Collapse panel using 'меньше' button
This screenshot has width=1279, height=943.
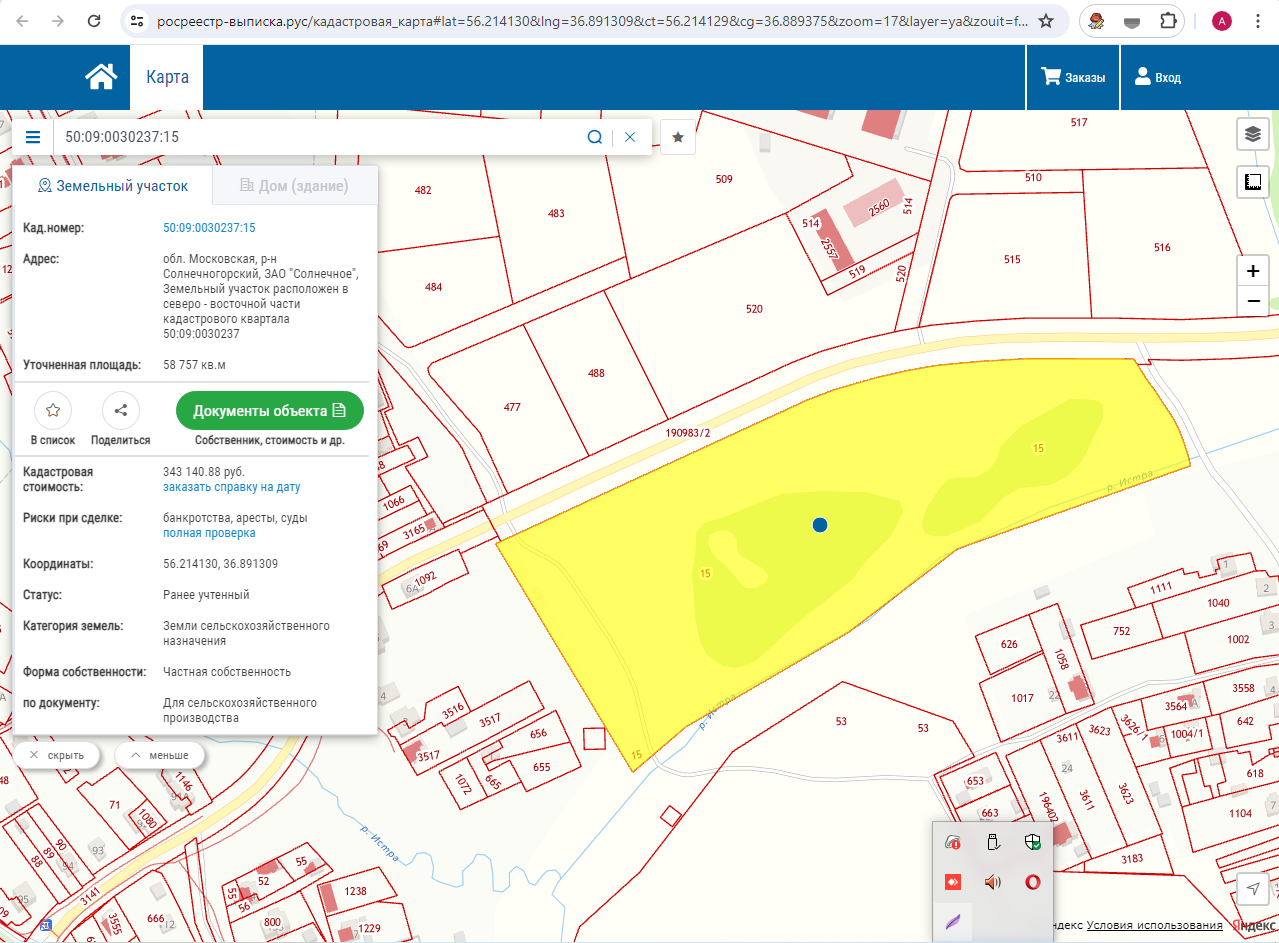click(160, 755)
